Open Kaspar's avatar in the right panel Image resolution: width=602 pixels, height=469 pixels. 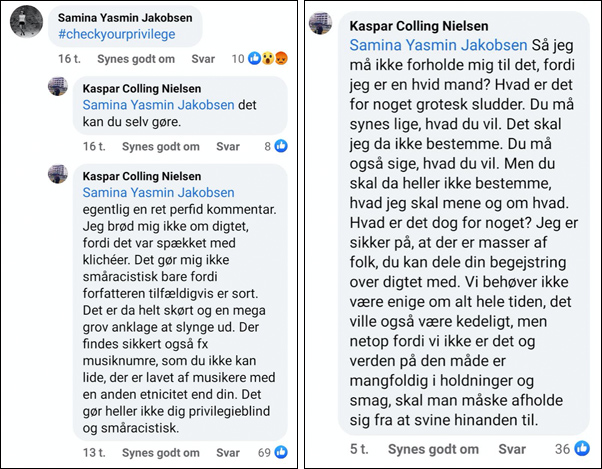tap(321, 23)
